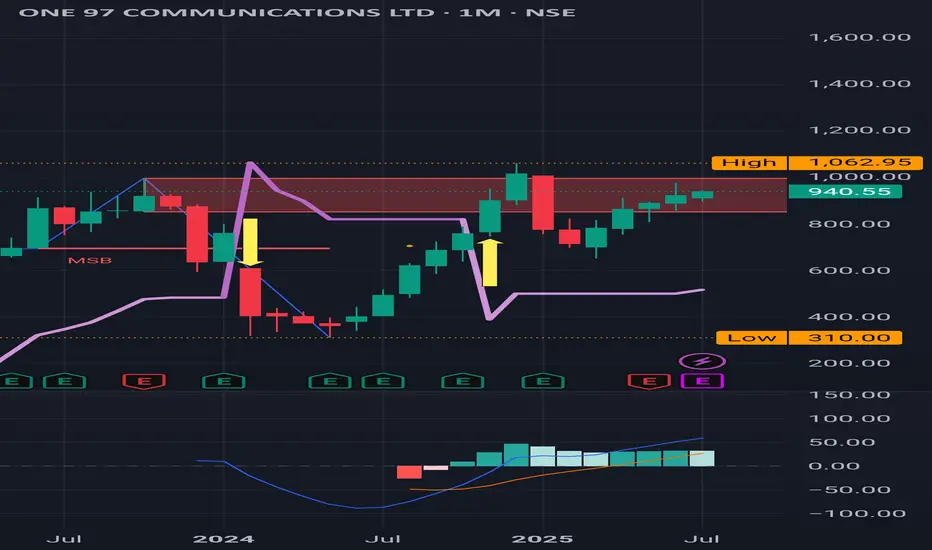The image size is (932, 550).
Task: Click the purple lightning bolt icon
Action: click(x=702, y=361)
